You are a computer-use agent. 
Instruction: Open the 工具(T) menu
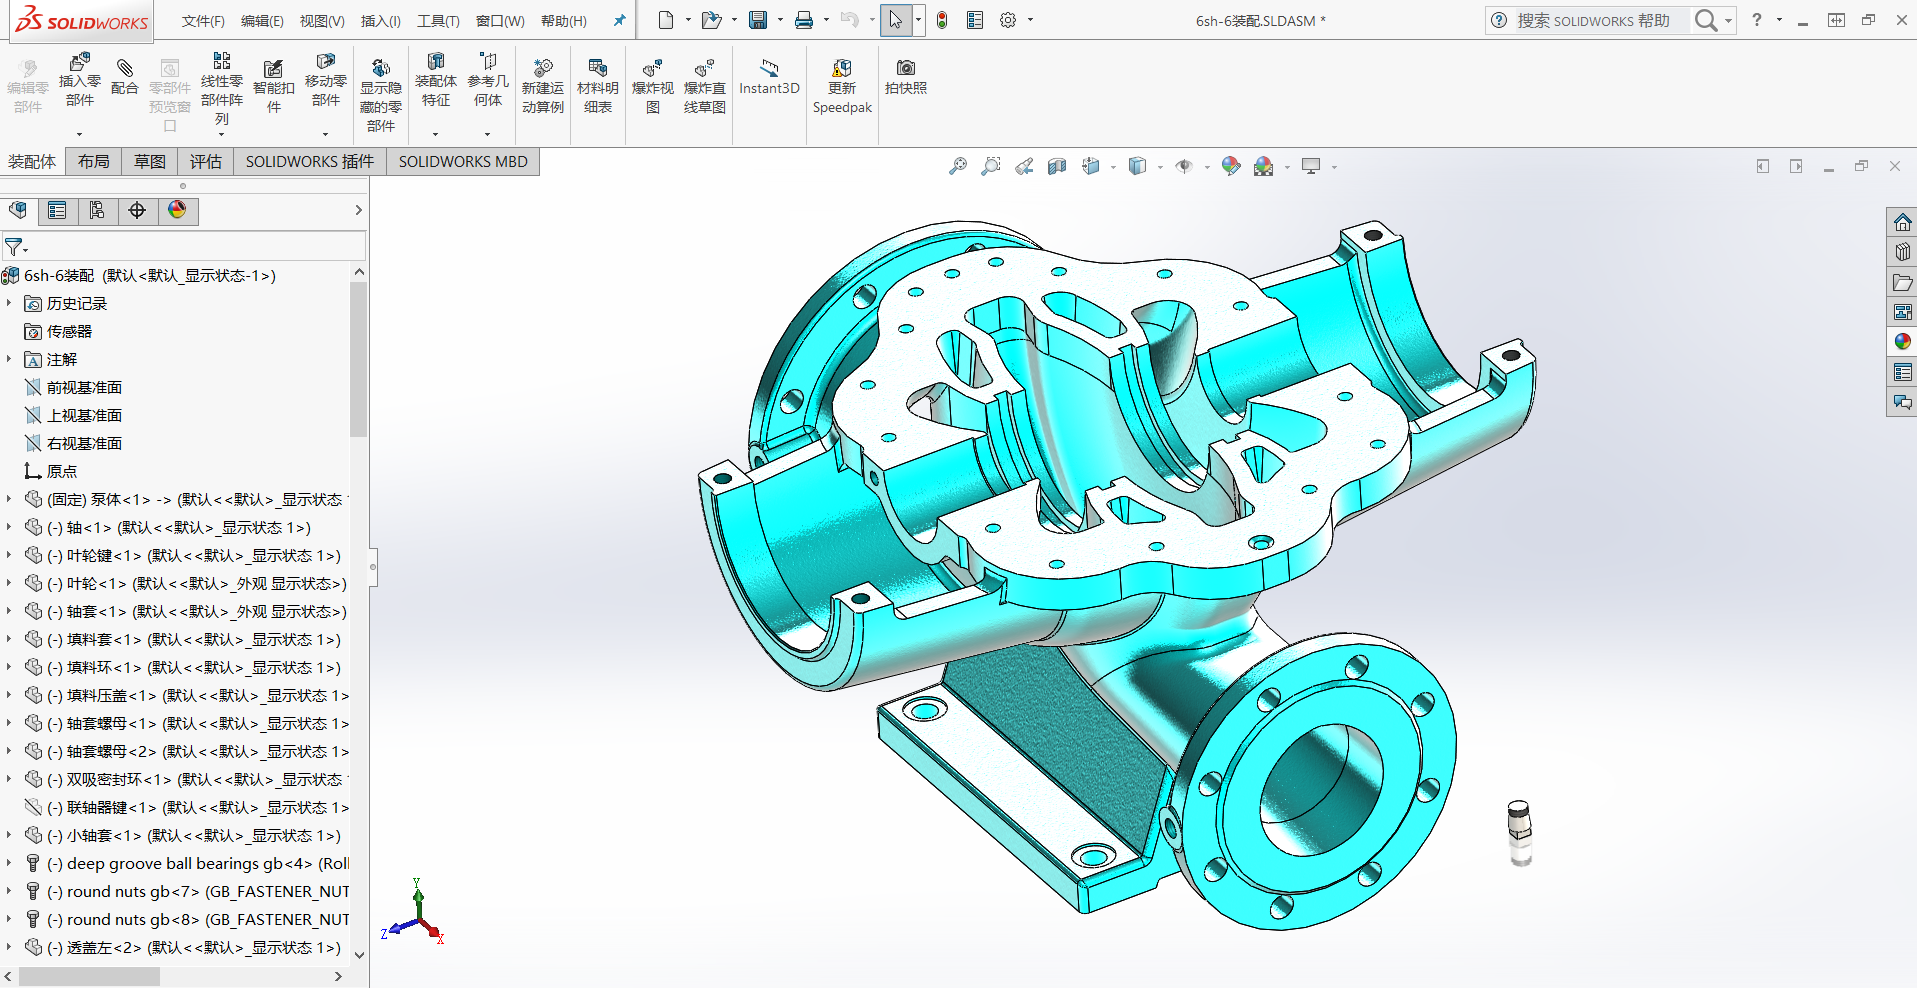click(x=438, y=21)
